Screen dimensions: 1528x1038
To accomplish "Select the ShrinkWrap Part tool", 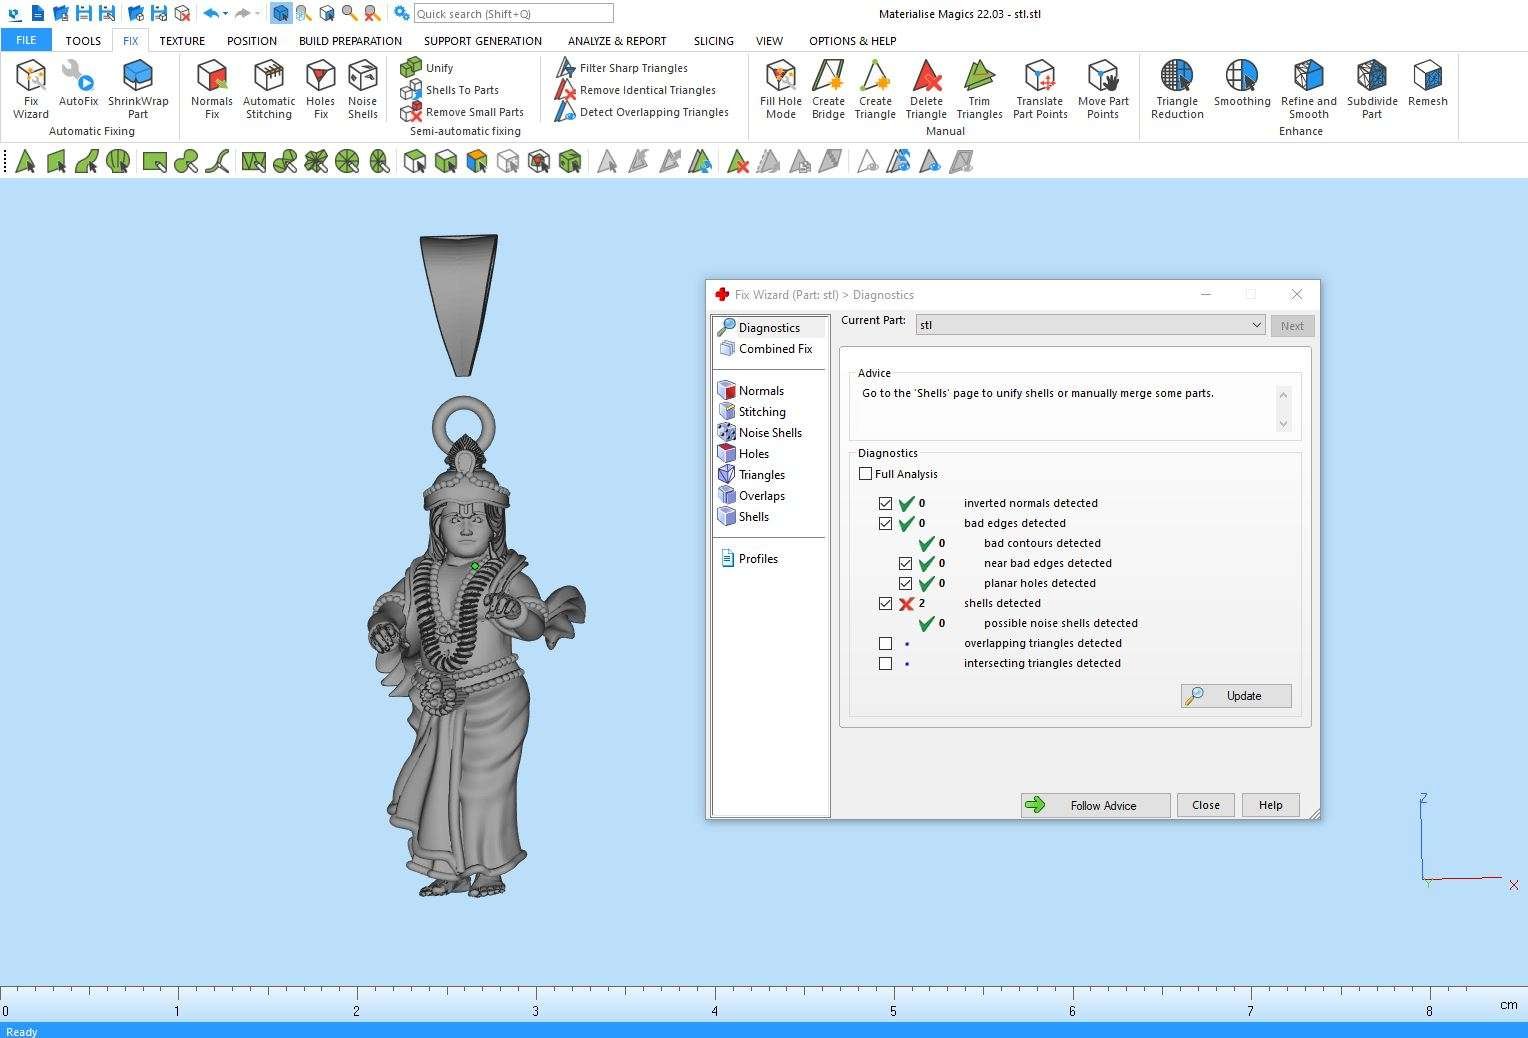I will pyautogui.click(x=138, y=88).
